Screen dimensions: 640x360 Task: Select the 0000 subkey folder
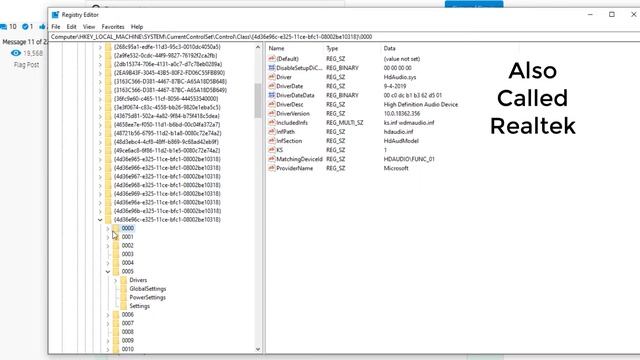point(127,228)
